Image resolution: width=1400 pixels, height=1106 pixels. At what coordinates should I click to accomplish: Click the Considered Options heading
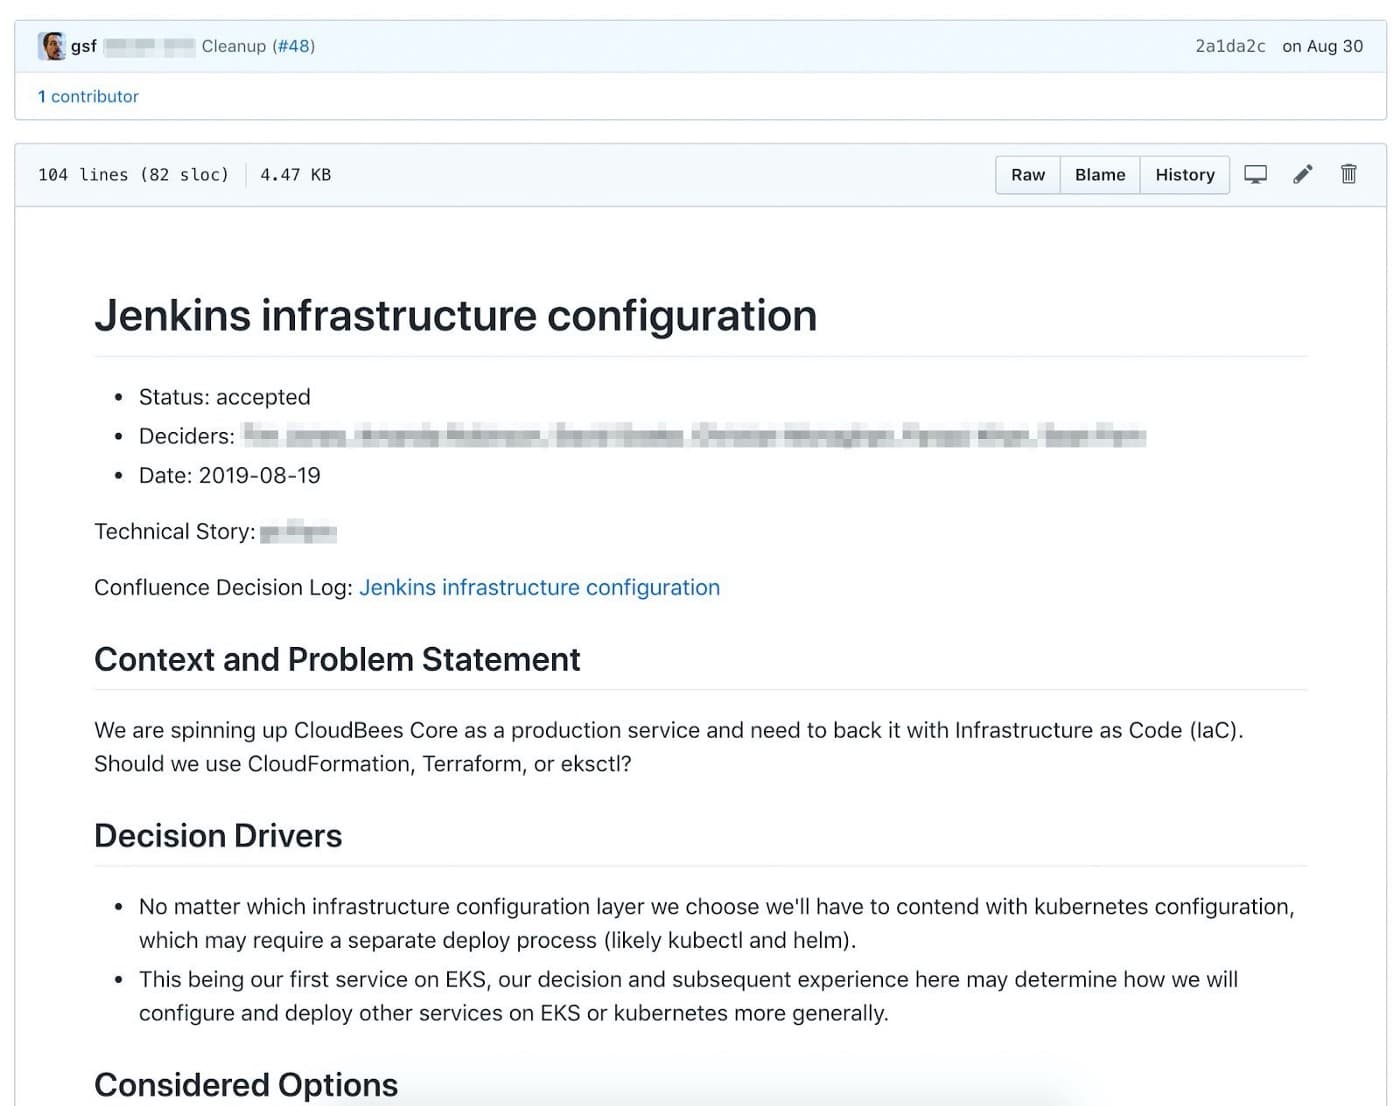point(245,1084)
